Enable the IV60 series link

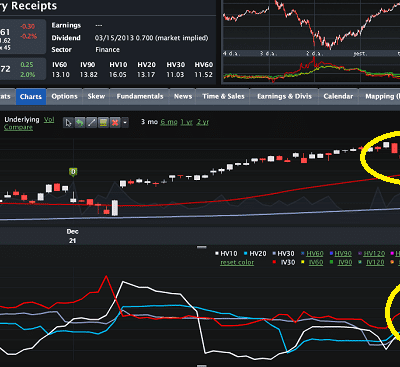pyautogui.click(x=316, y=263)
